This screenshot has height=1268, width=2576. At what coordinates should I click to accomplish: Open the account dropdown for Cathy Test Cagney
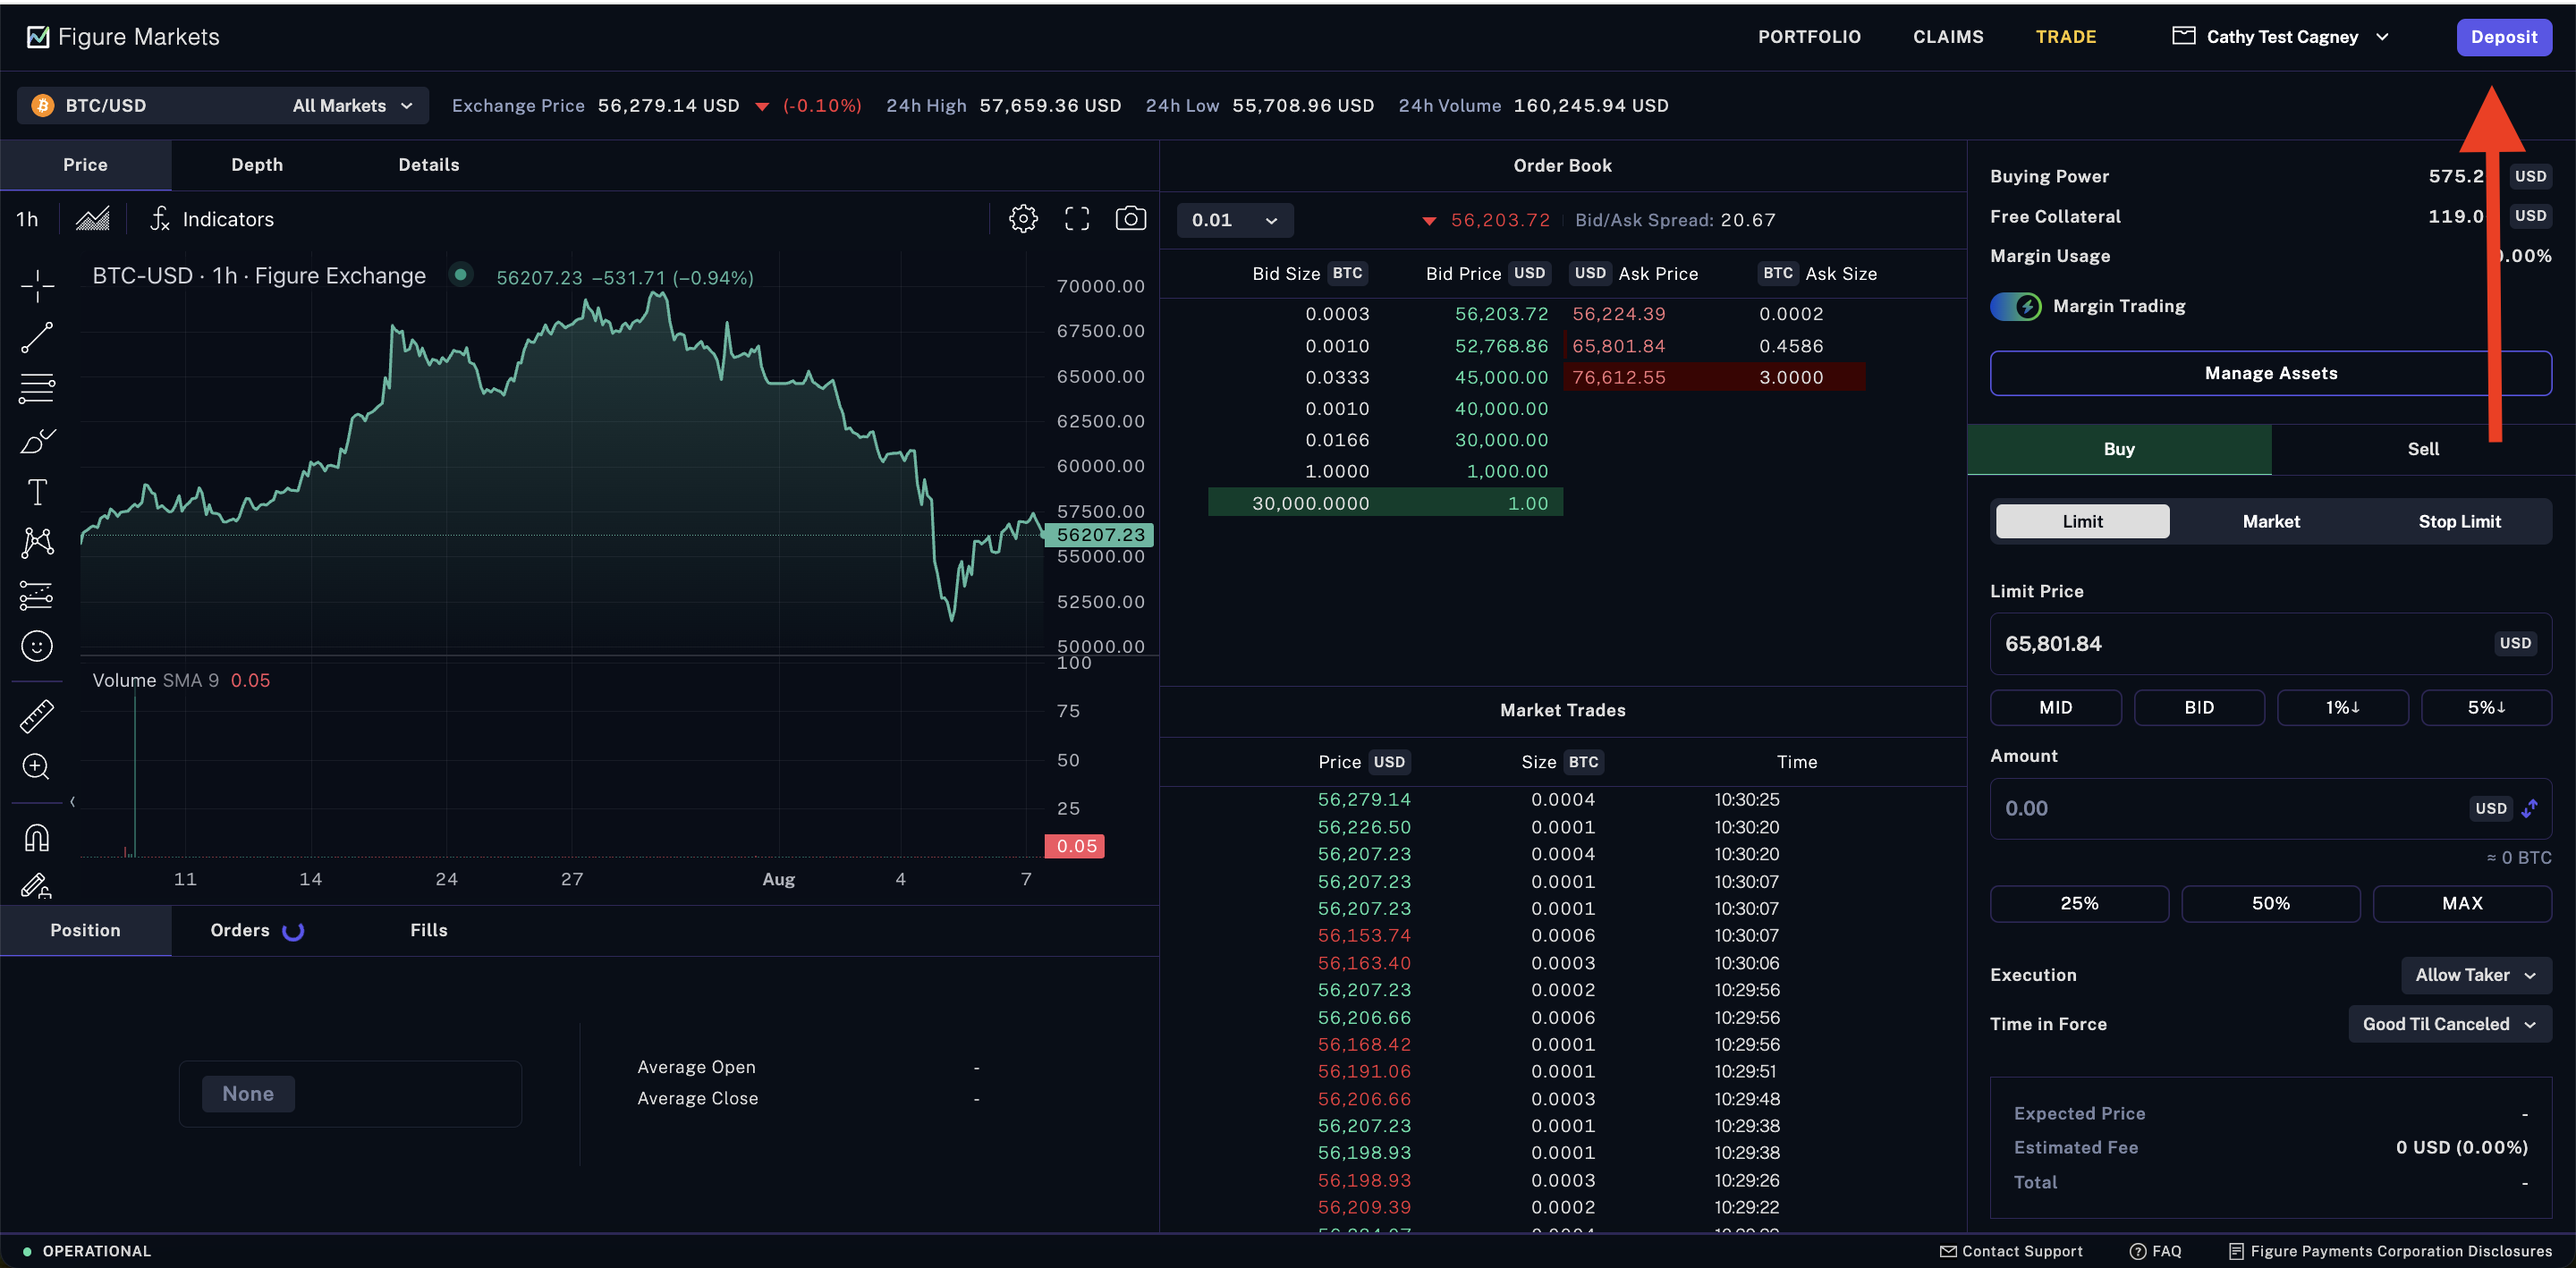point(2282,37)
